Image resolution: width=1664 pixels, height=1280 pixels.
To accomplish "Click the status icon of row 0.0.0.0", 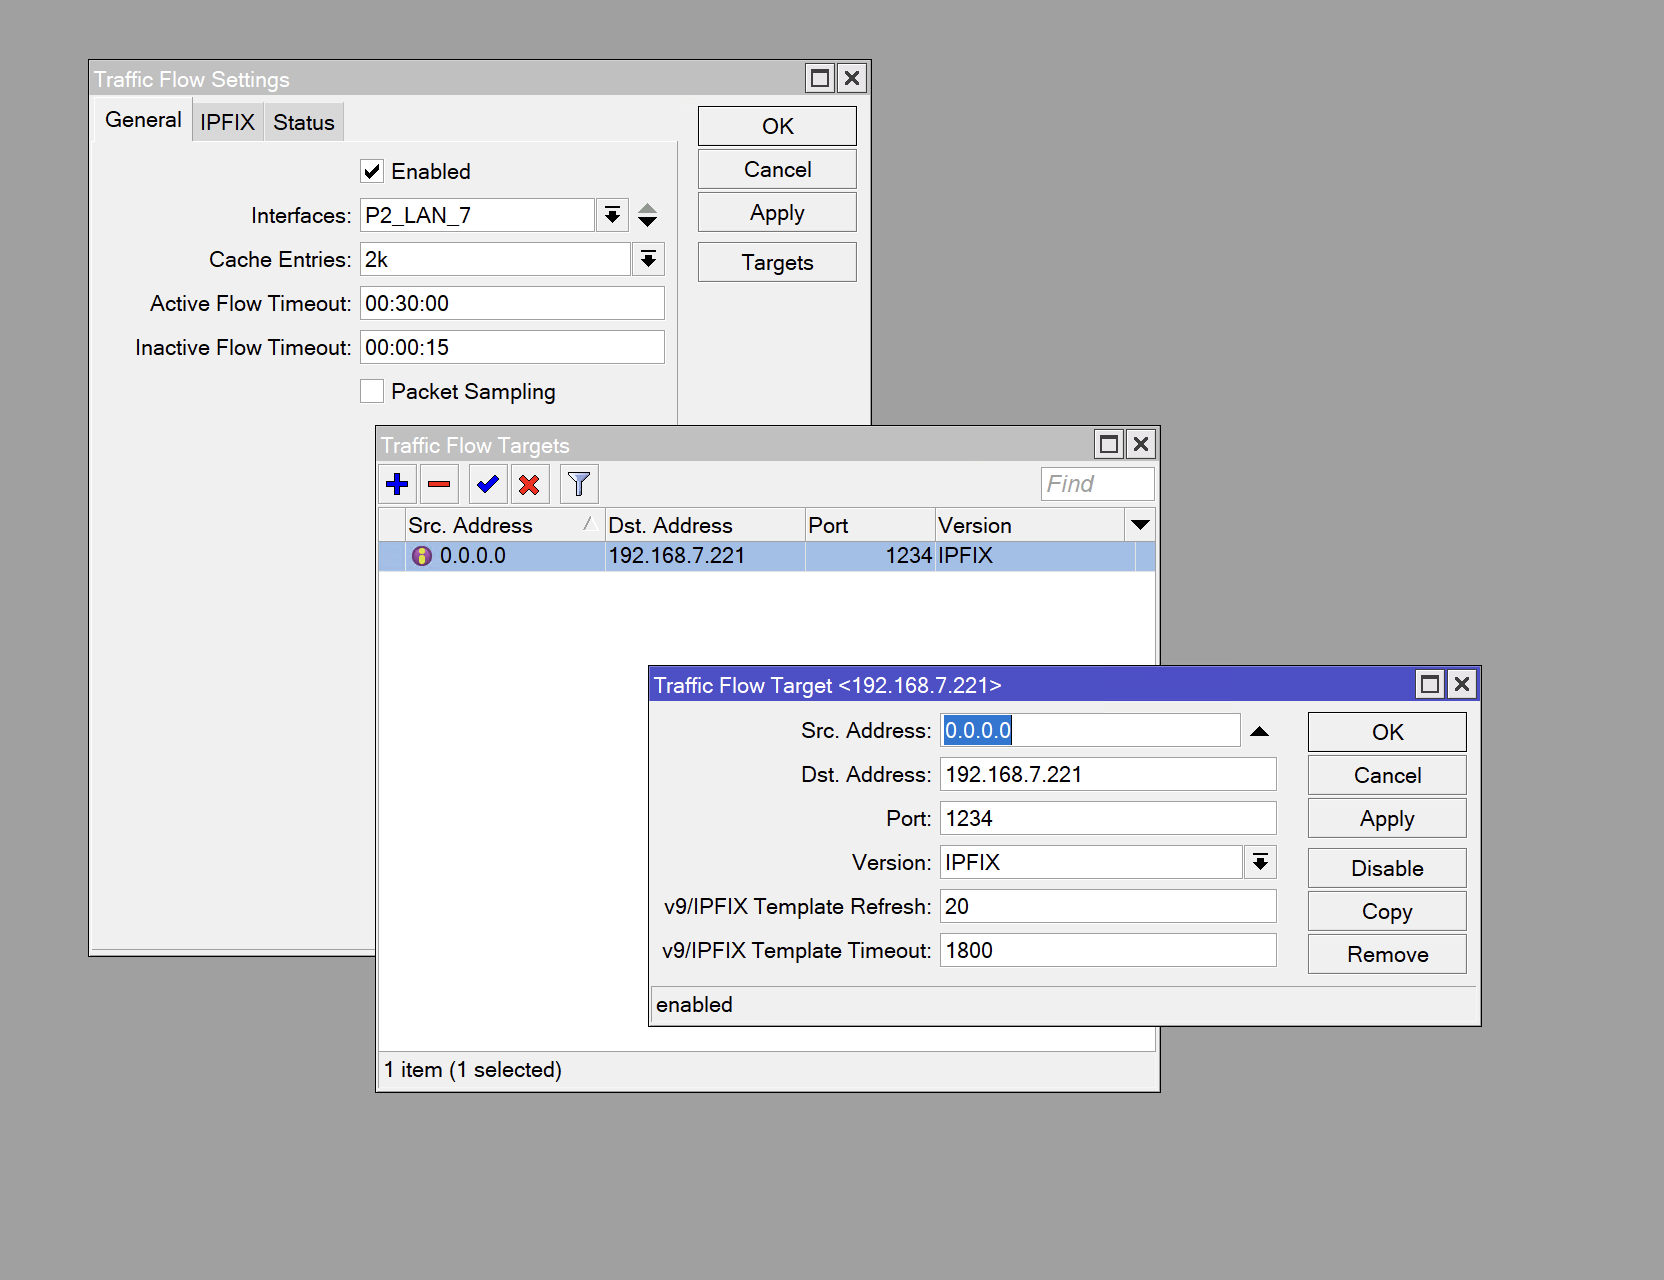I will pos(422,556).
